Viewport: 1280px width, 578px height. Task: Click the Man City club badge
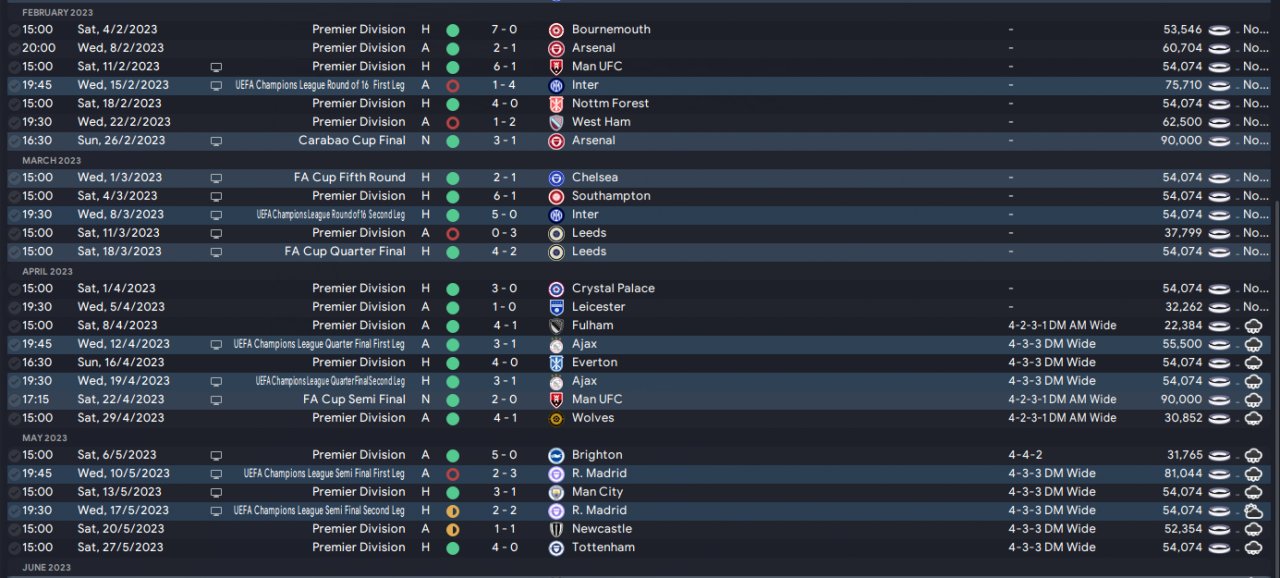556,492
